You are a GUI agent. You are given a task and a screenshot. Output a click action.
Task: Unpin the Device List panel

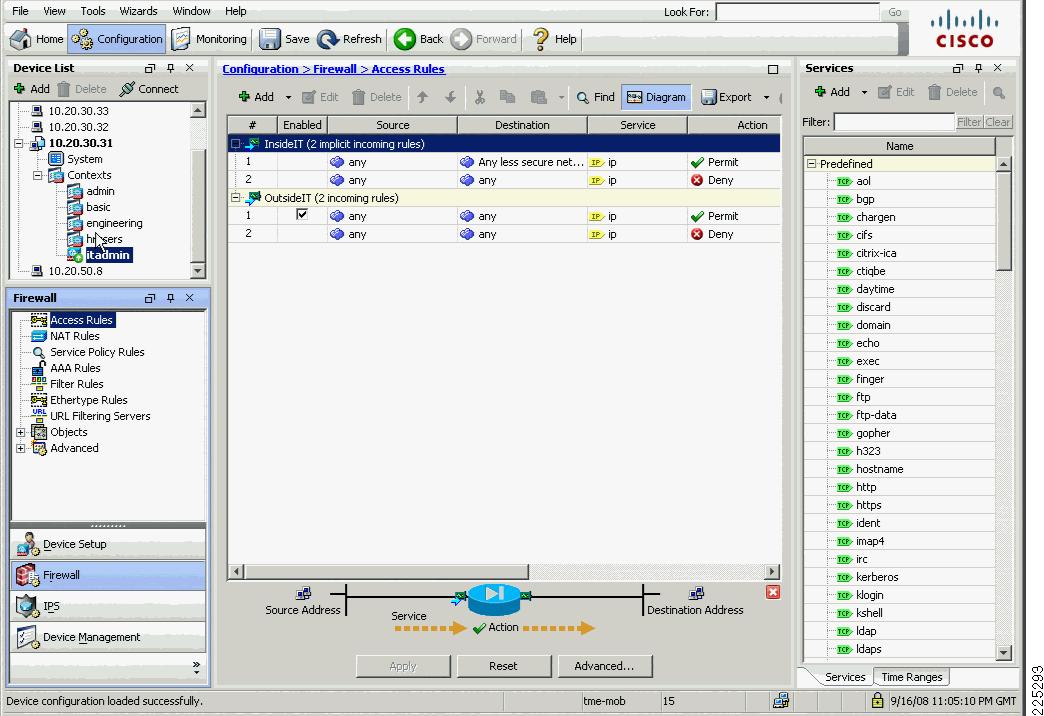[x=170, y=68]
